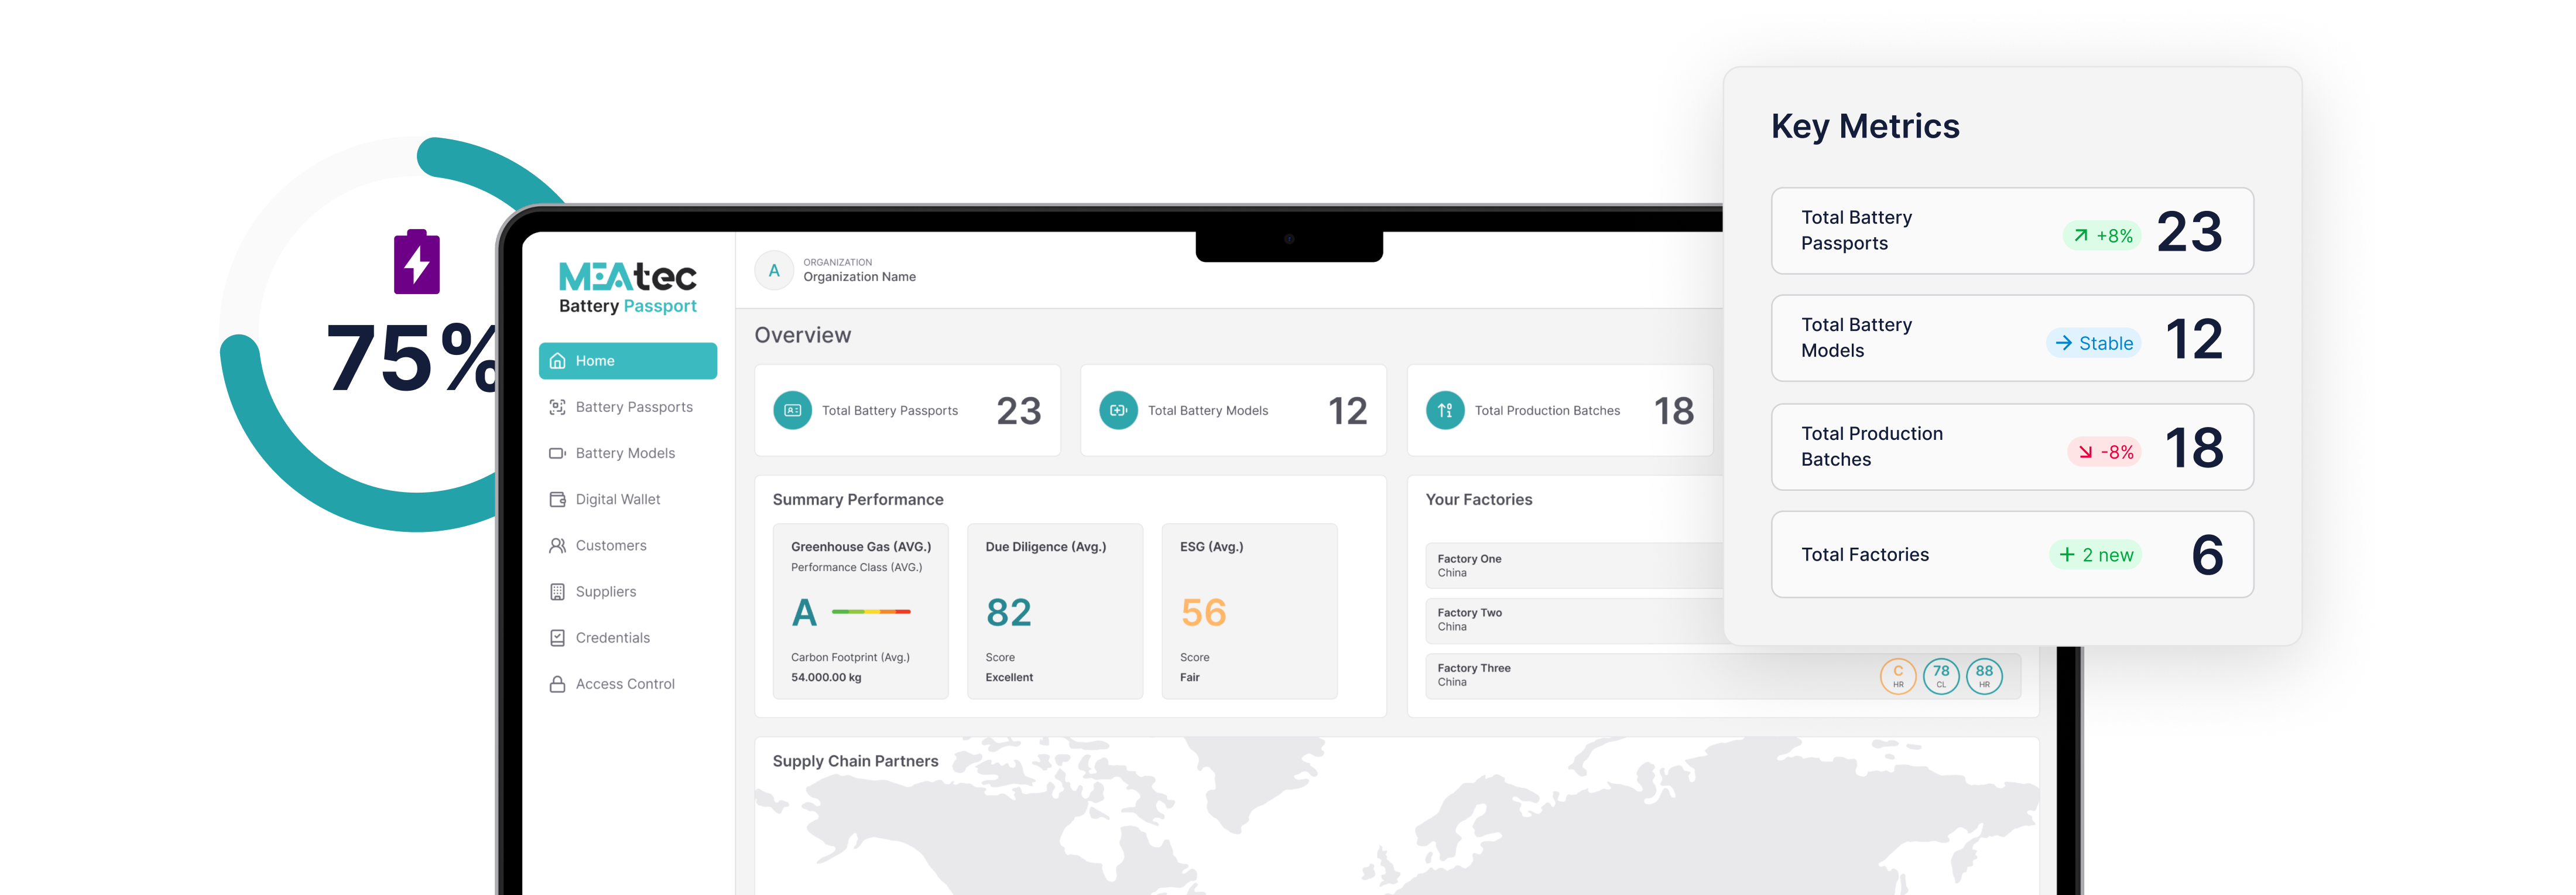Select the Factory Three row
This screenshot has width=2576, height=895.
[x=1722, y=675]
